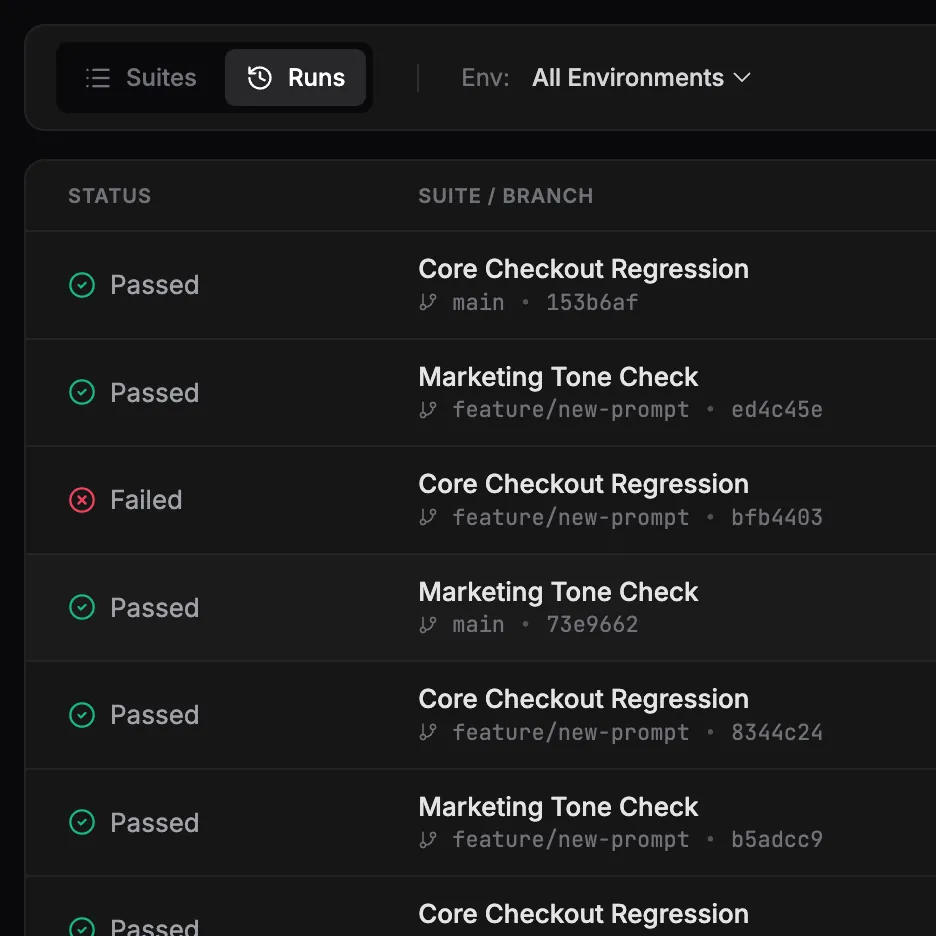Click the branch icon next to main on 153b6af
Viewport: 936px width, 936px height.
[428, 302]
